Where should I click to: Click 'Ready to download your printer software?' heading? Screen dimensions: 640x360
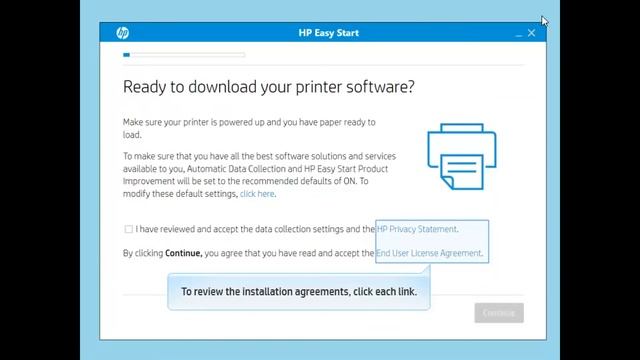pyautogui.click(x=269, y=87)
